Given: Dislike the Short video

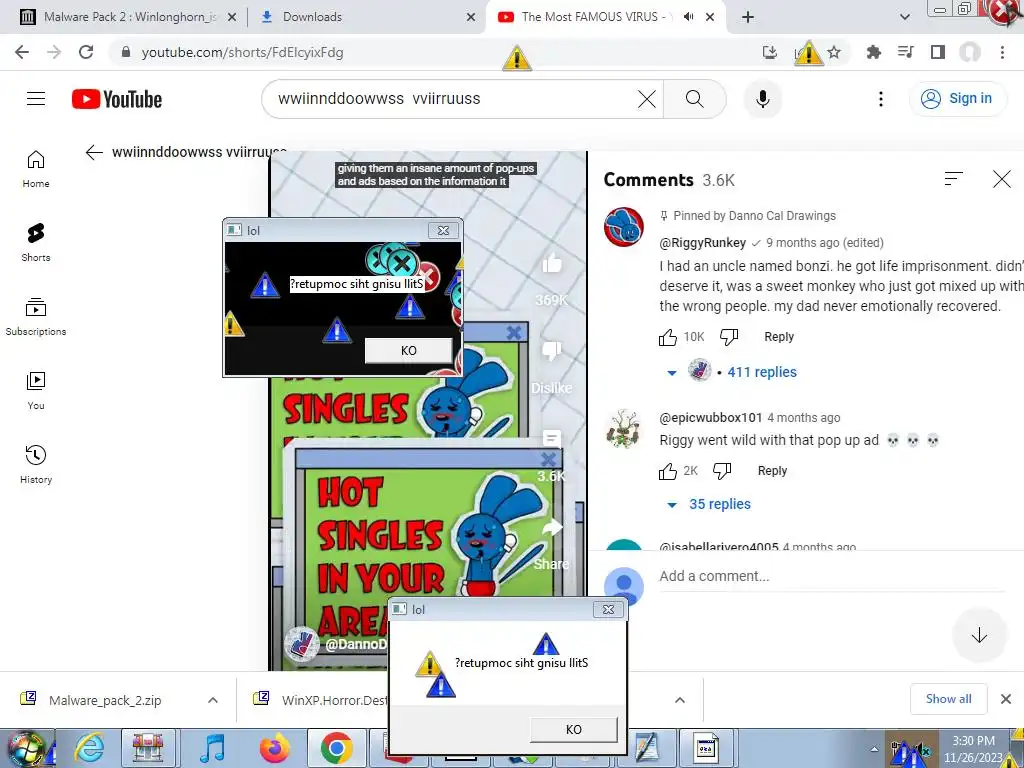Looking at the screenshot, I should click(552, 351).
